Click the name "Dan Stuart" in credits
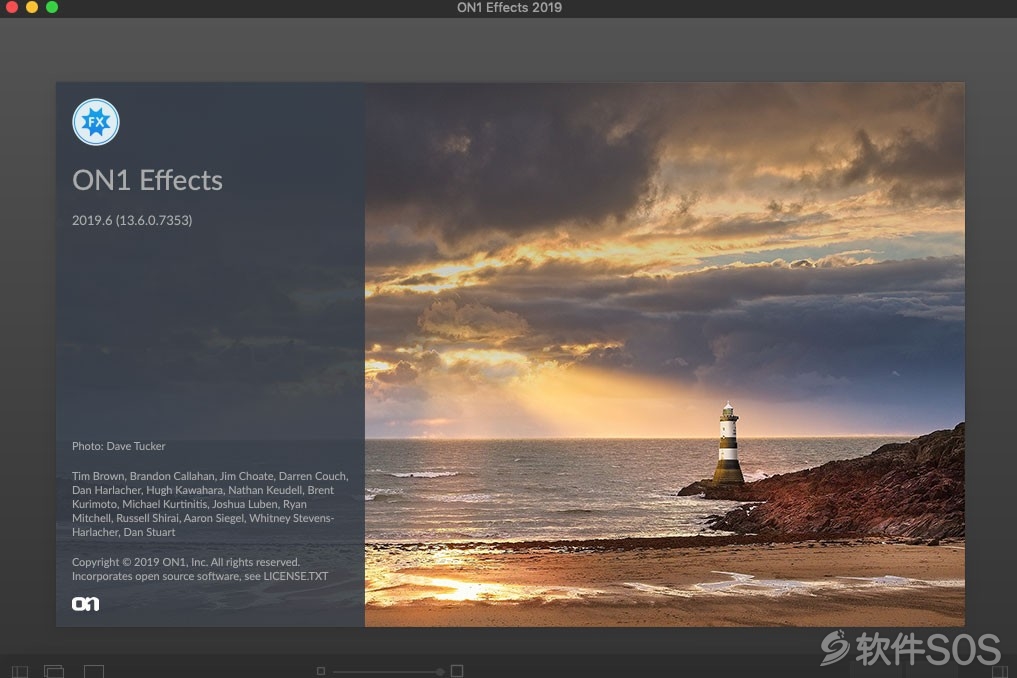This screenshot has height=678, width=1017. tap(149, 532)
